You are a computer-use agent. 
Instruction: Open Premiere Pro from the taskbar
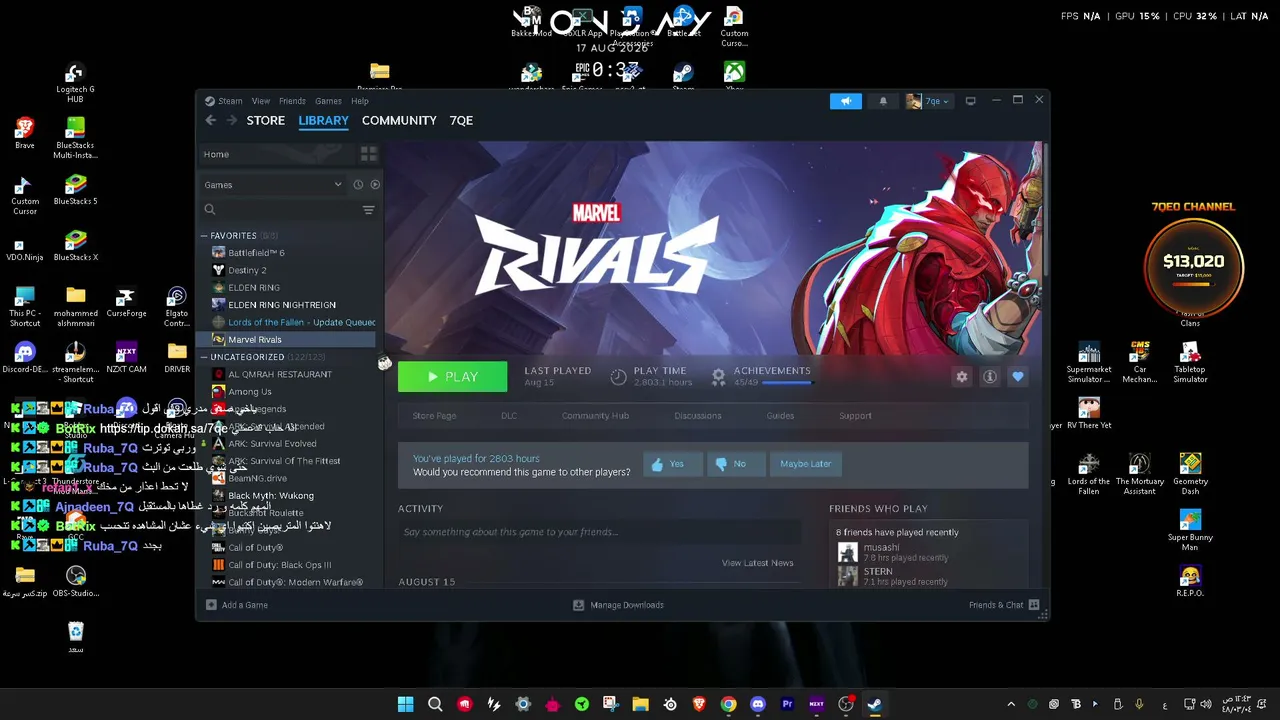pyautogui.click(x=787, y=704)
